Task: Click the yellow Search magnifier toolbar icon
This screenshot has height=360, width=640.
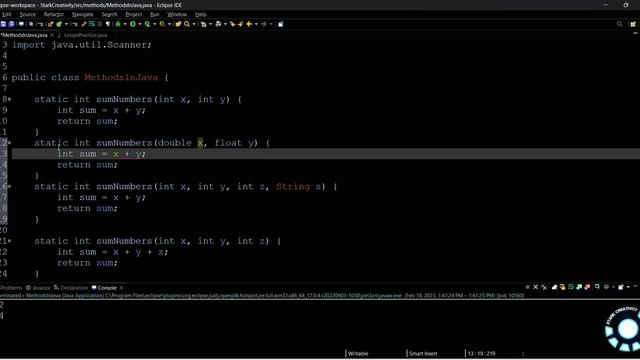Action: 187,24
